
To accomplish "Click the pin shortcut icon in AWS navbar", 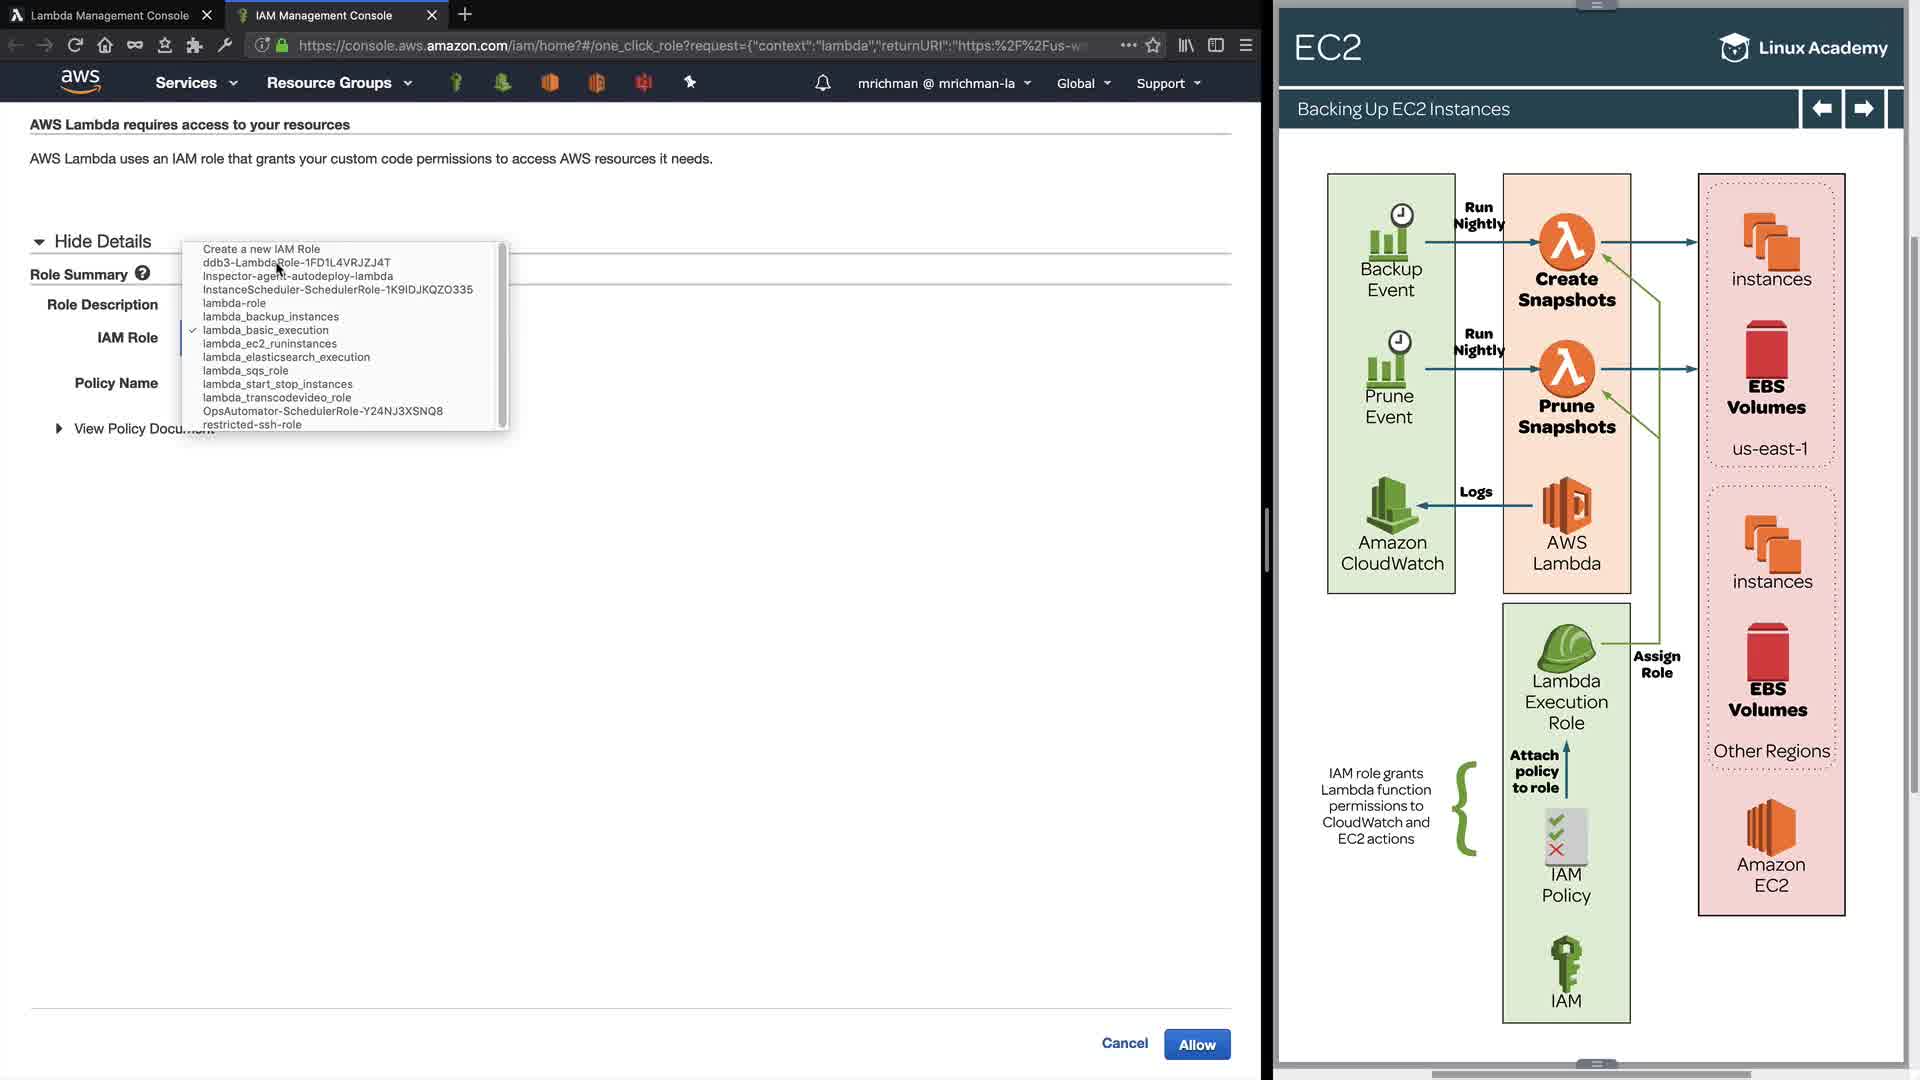I will pyautogui.click(x=690, y=83).
